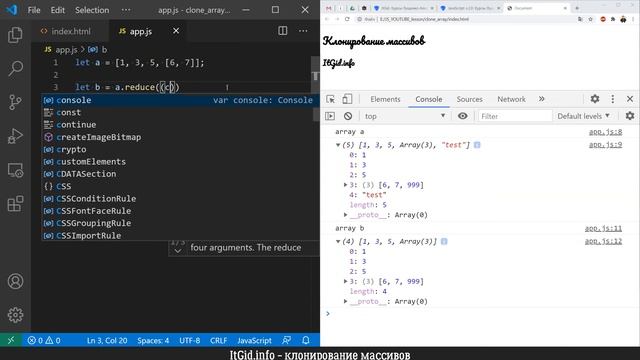Open the Extensions view
640x360 pixels.
click(15, 204)
